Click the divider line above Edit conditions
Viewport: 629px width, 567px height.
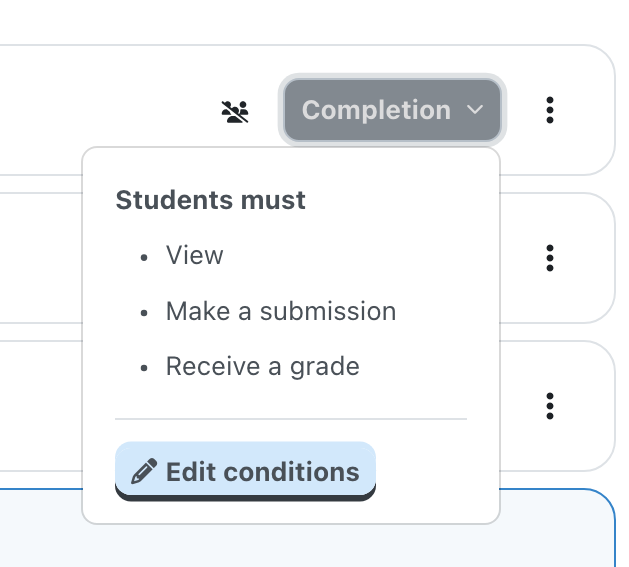click(291, 419)
